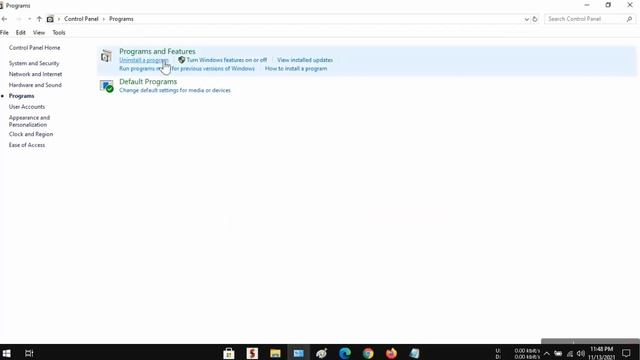This screenshot has height=360, width=640.
Task: Open File Explorer from the taskbar
Action: tap(276, 353)
